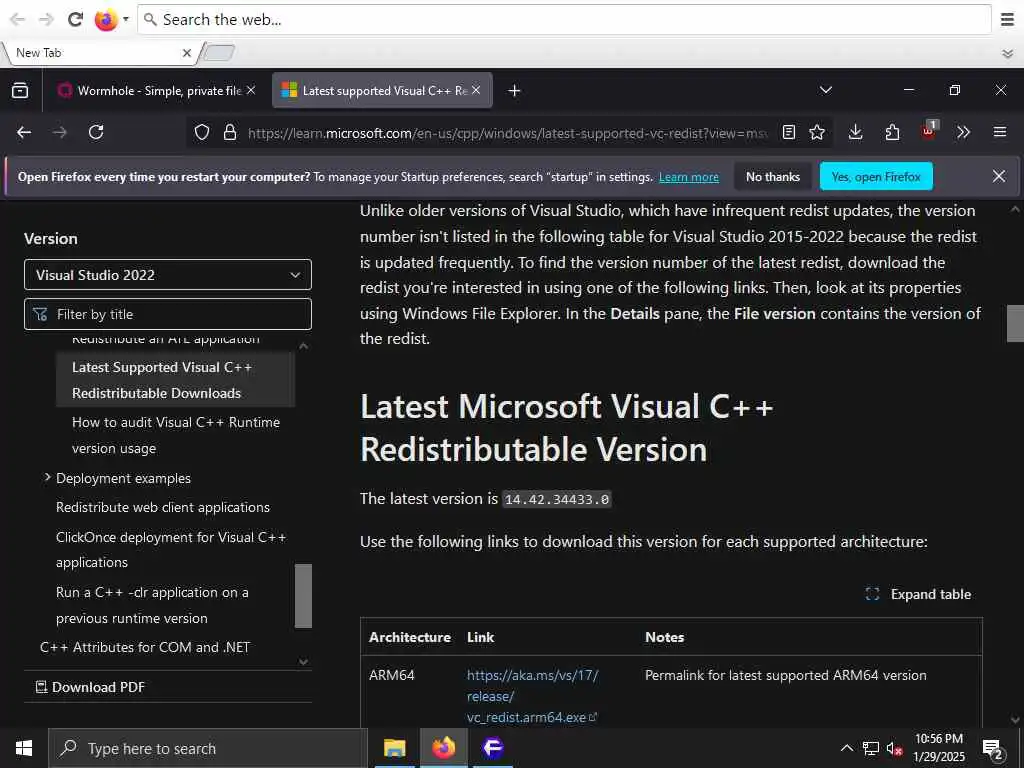Image resolution: width=1024 pixels, height=768 pixels.
Task: Click the sidebar scroll down arrow
Action: [x=304, y=662]
